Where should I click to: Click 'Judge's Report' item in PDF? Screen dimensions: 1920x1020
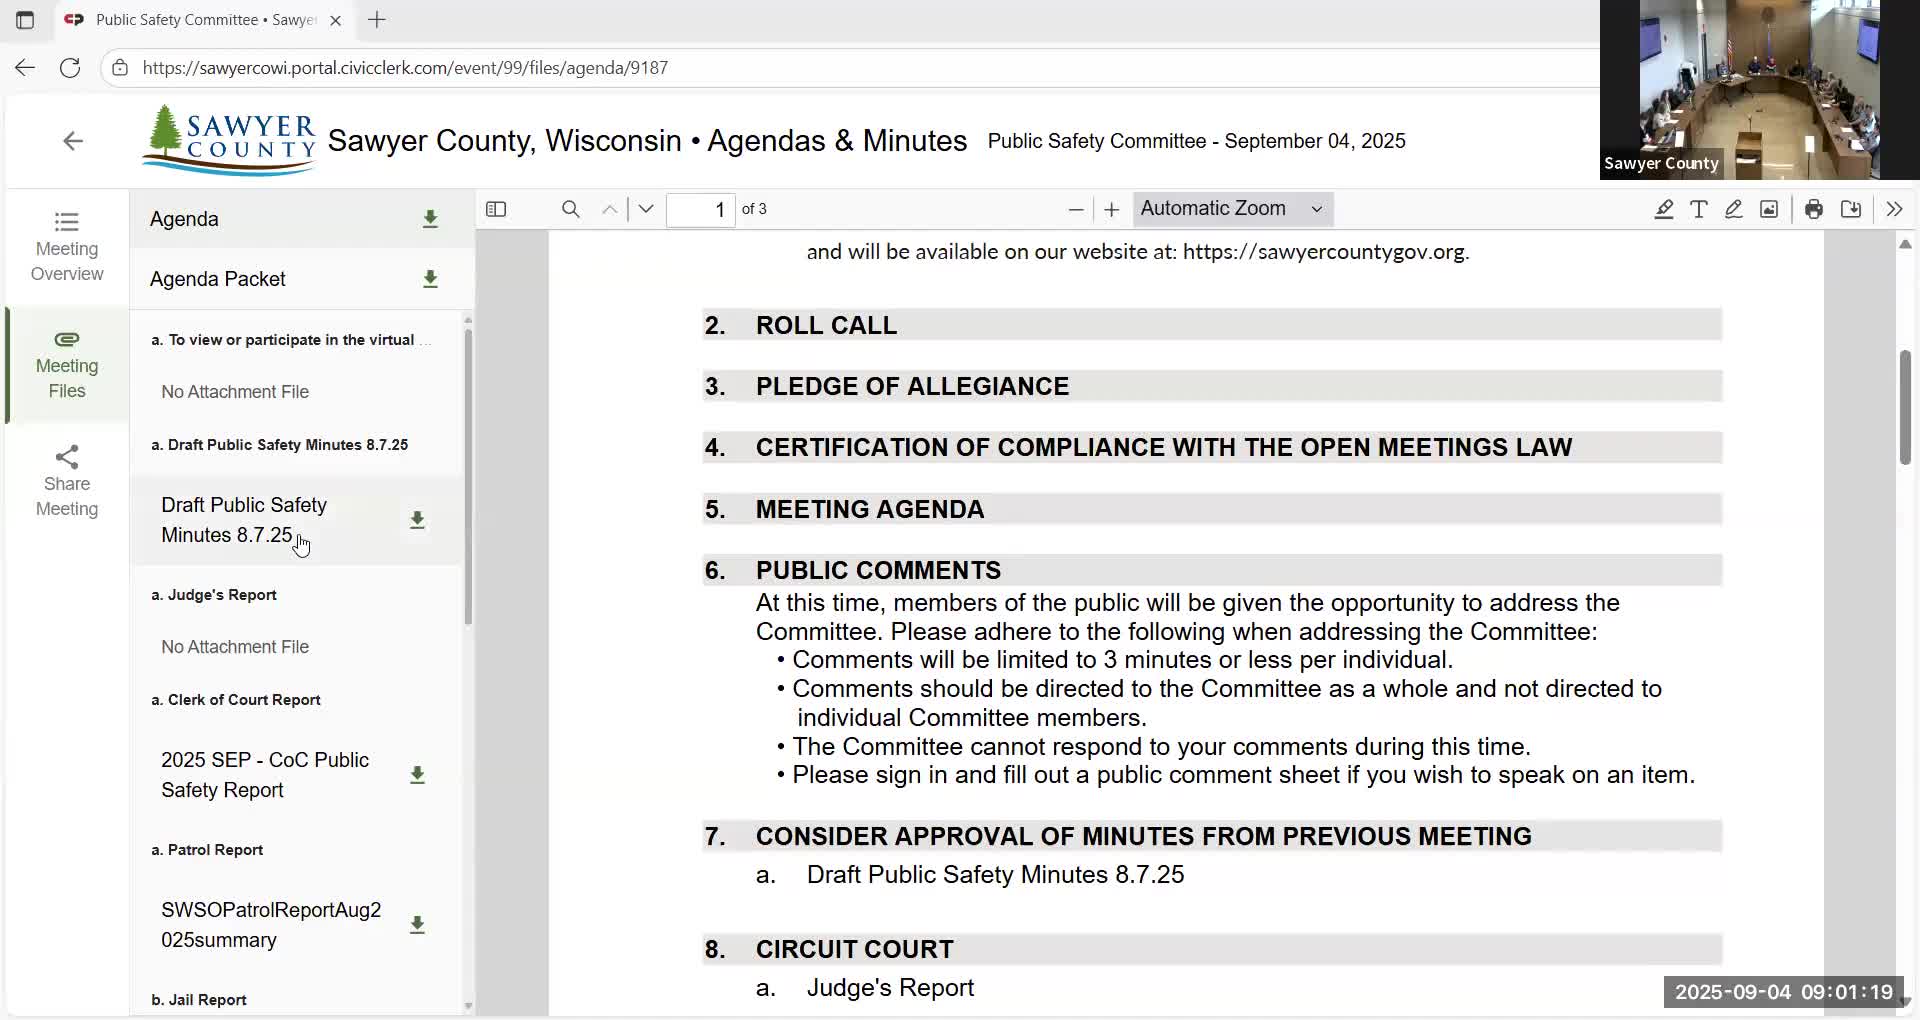click(x=890, y=988)
